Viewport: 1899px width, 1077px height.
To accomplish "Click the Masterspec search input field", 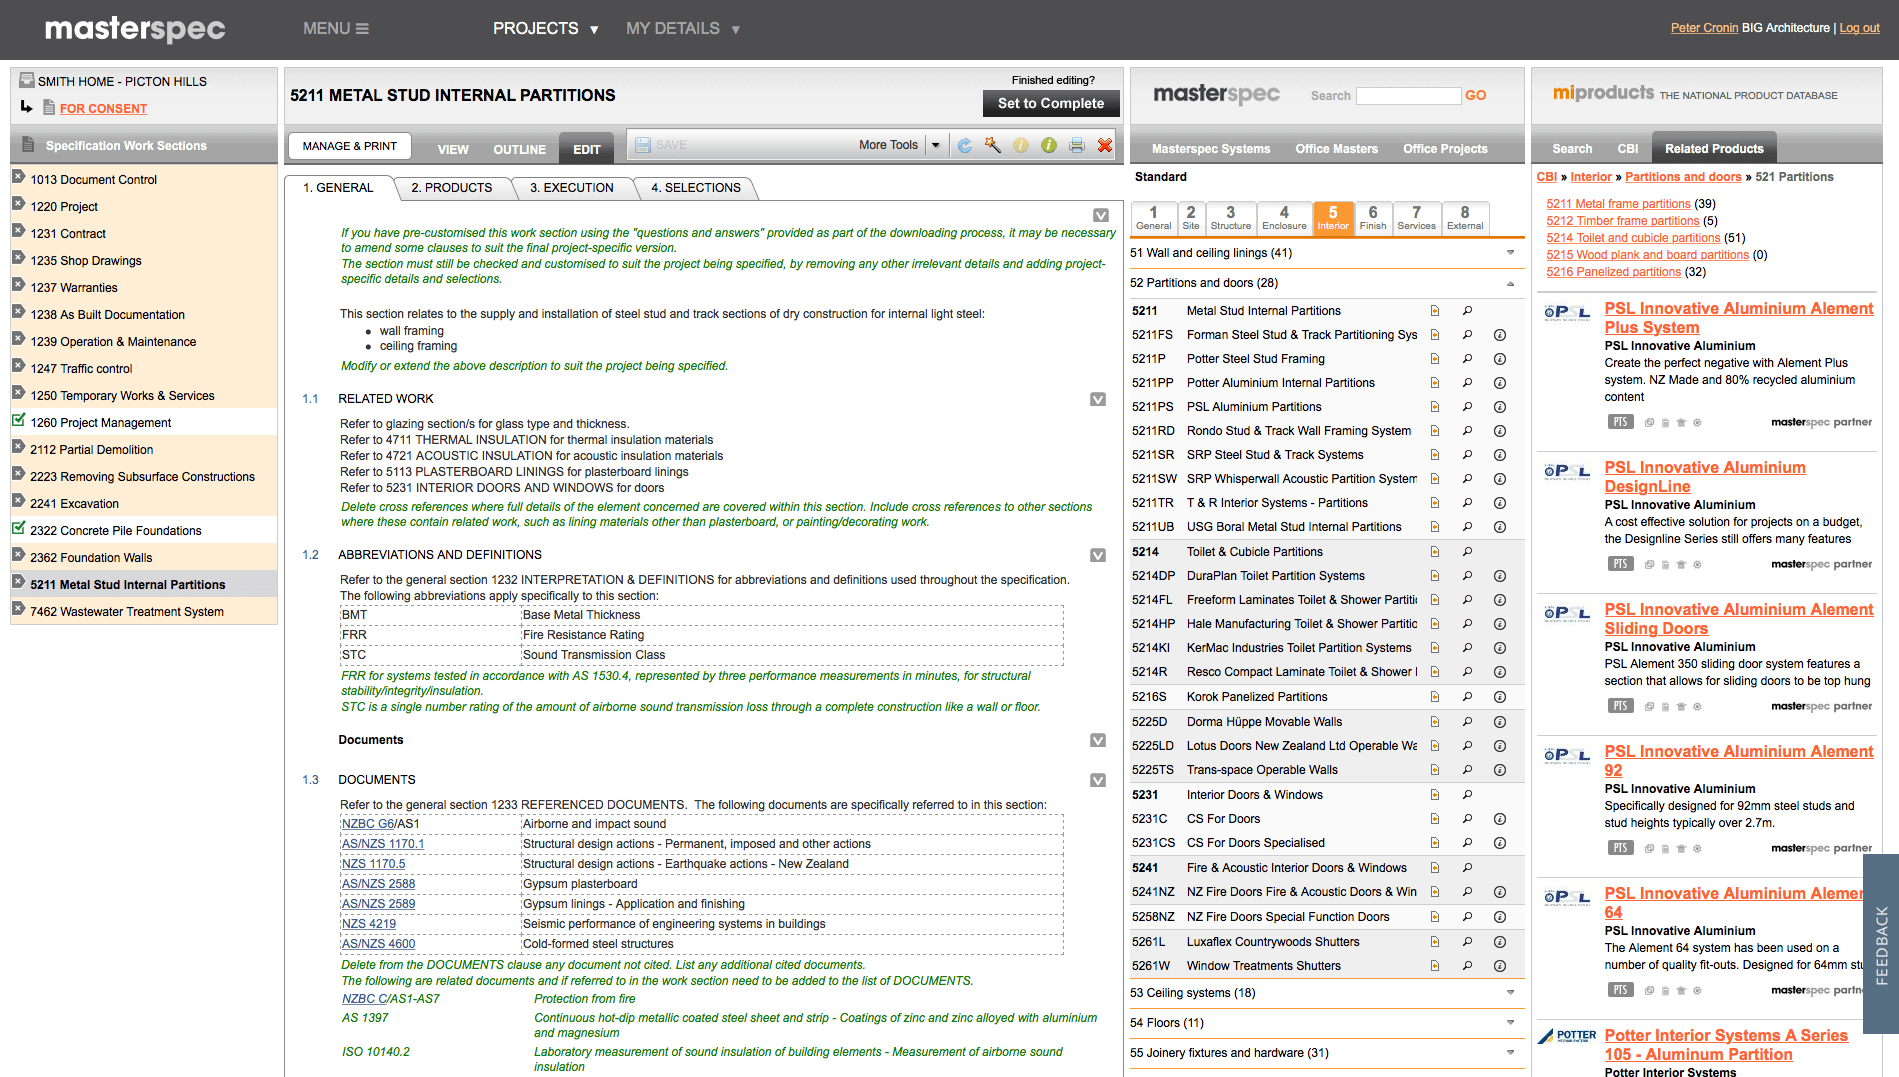I will click(x=1408, y=96).
